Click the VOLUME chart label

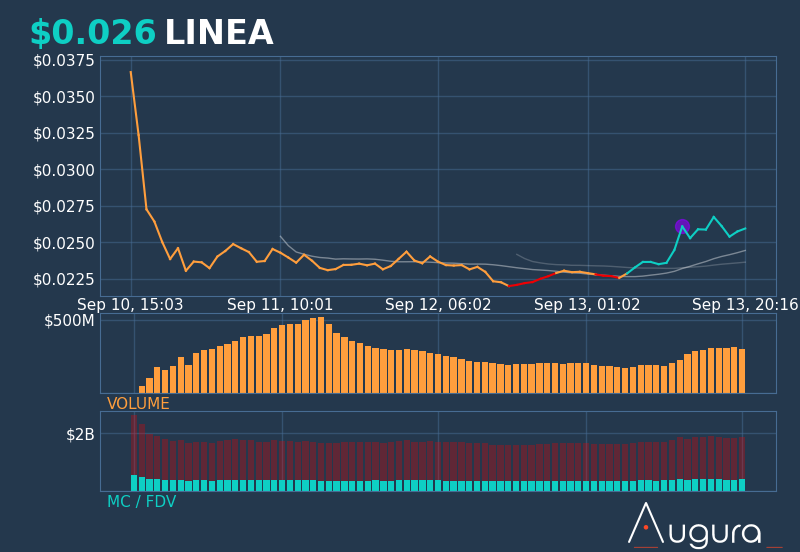[x=138, y=404]
